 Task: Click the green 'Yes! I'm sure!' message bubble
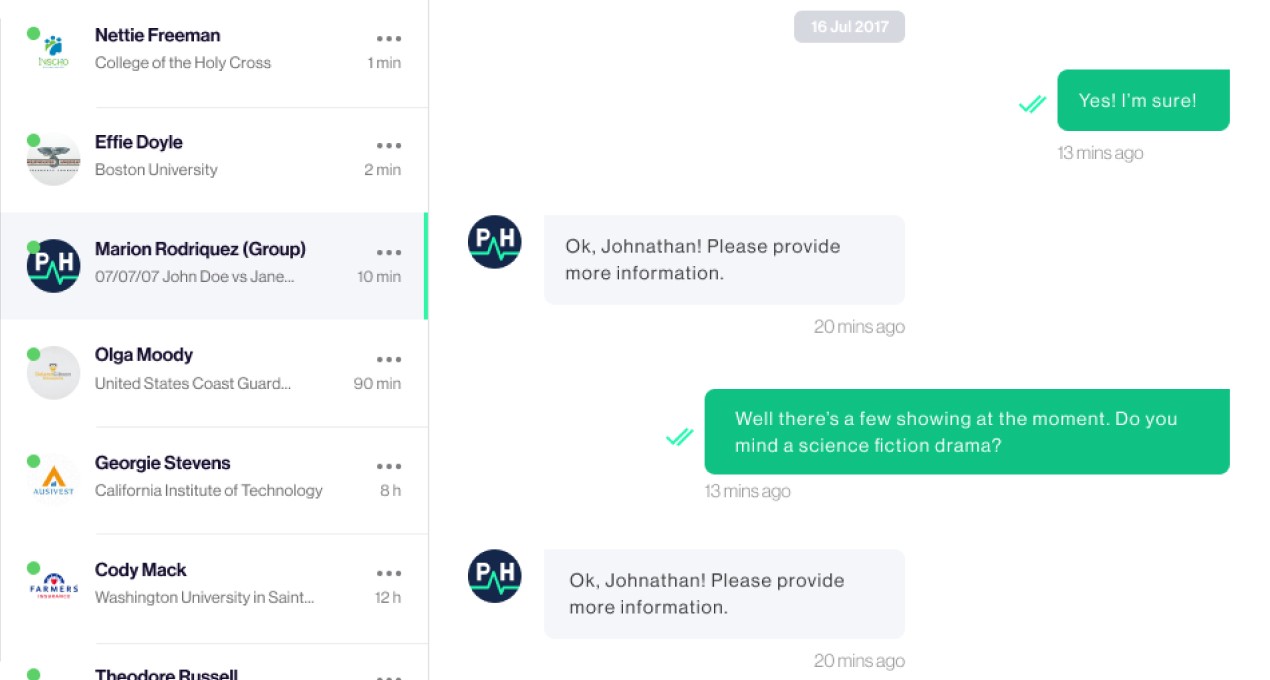(x=1143, y=100)
